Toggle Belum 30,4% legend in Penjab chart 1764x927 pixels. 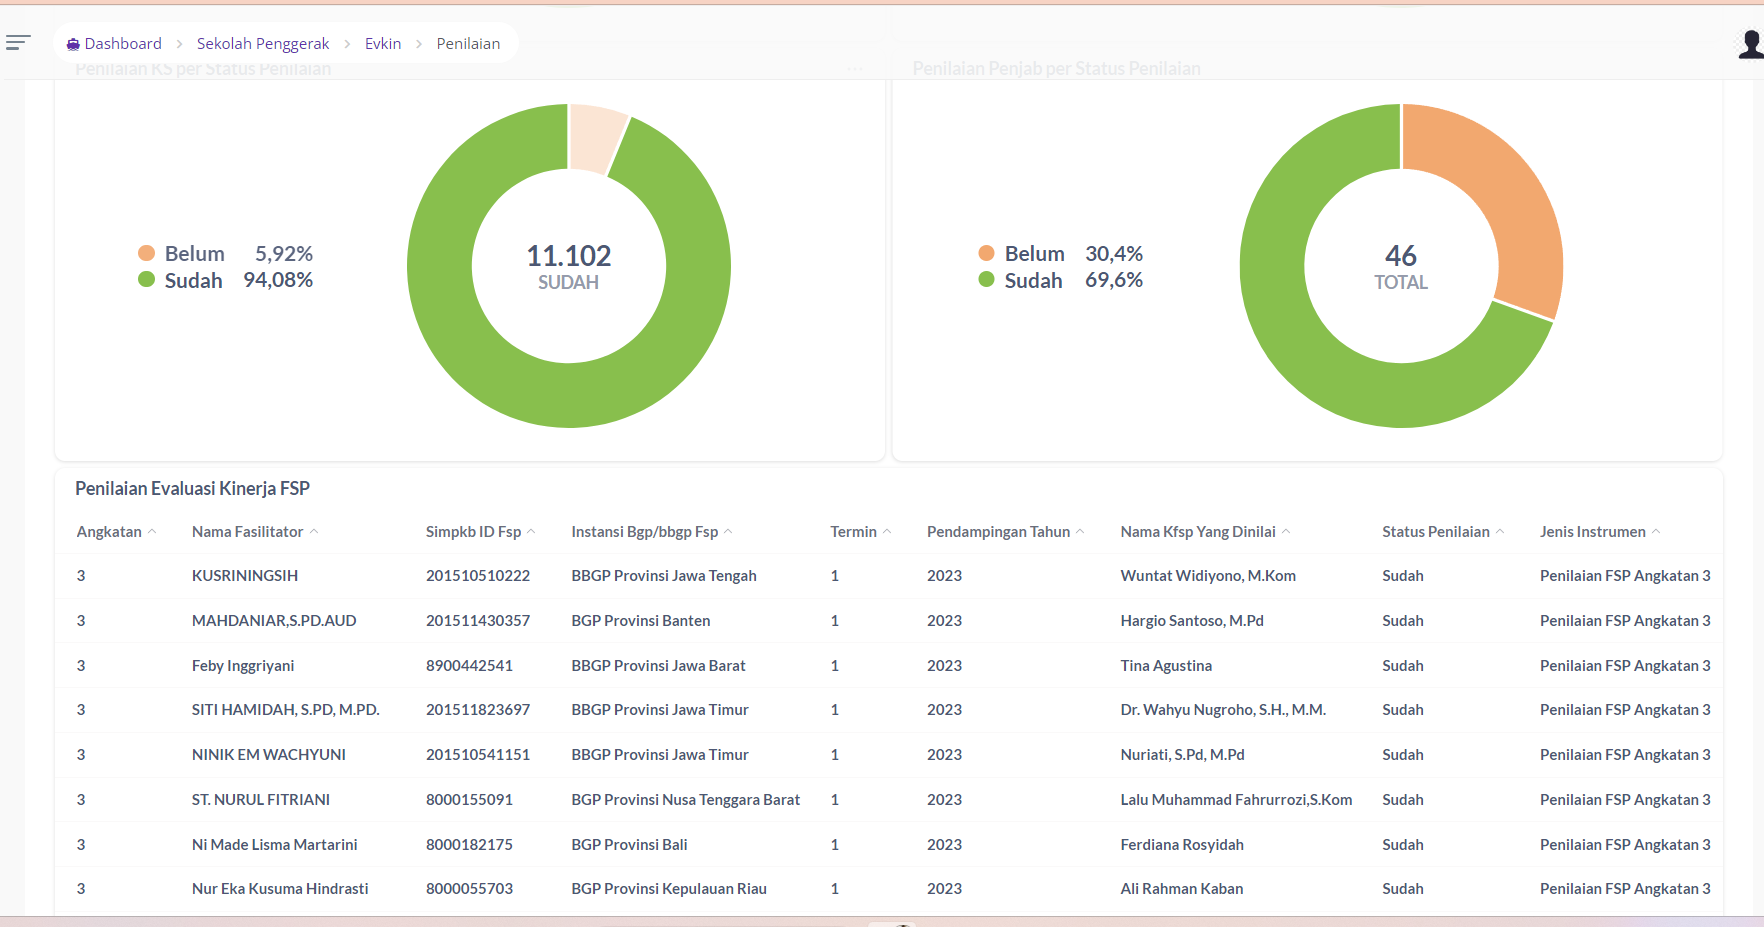(x=1060, y=254)
